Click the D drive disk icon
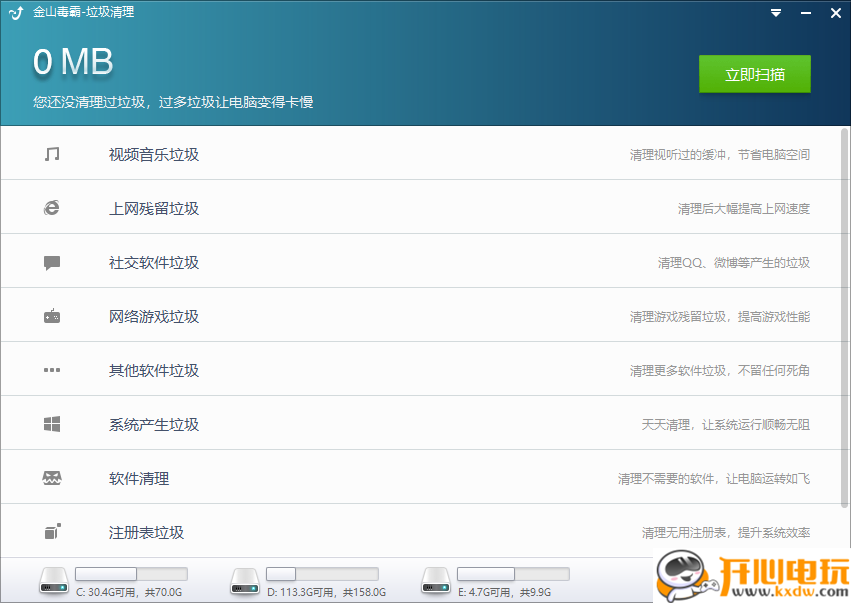Image resolution: width=851 pixels, height=603 pixels. pyautogui.click(x=244, y=578)
